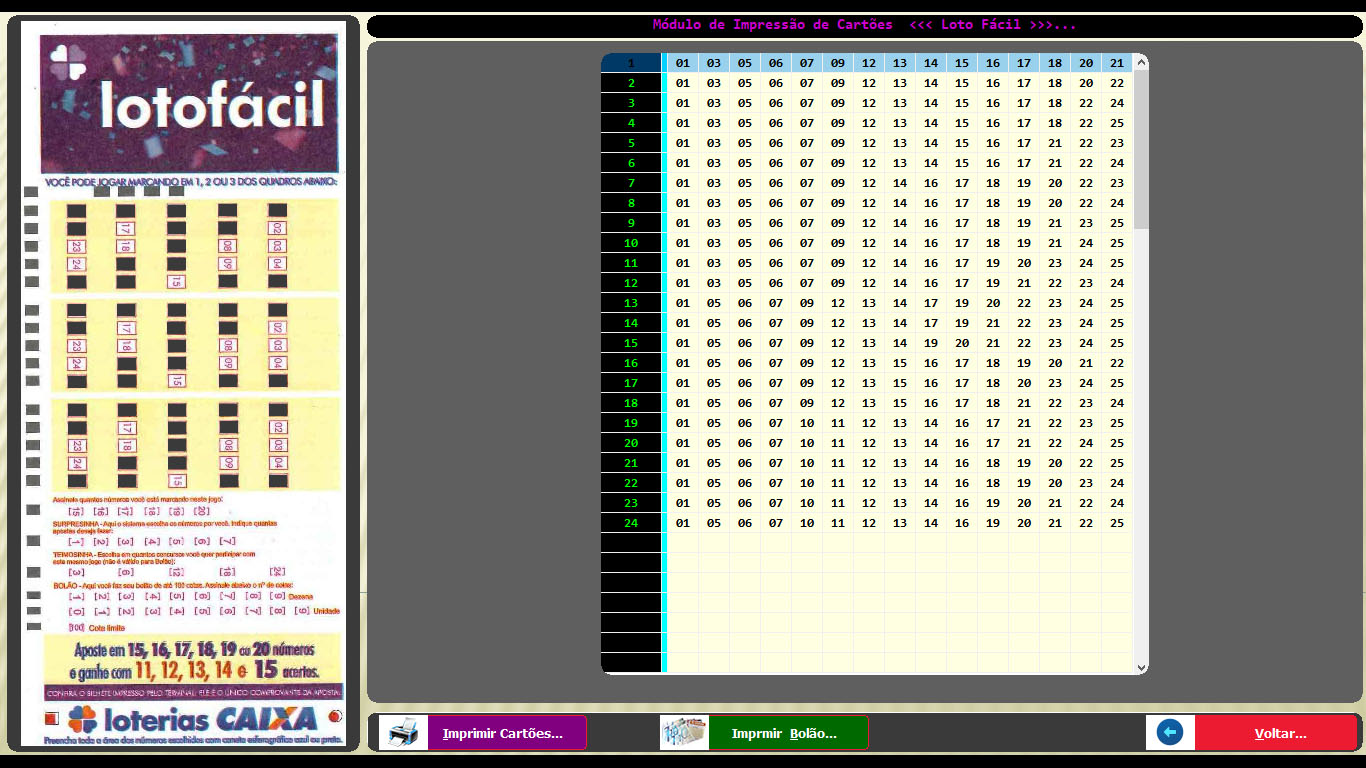Click the tickets icon beside Imprimir Bolão
1366x768 pixels.
tap(684, 733)
